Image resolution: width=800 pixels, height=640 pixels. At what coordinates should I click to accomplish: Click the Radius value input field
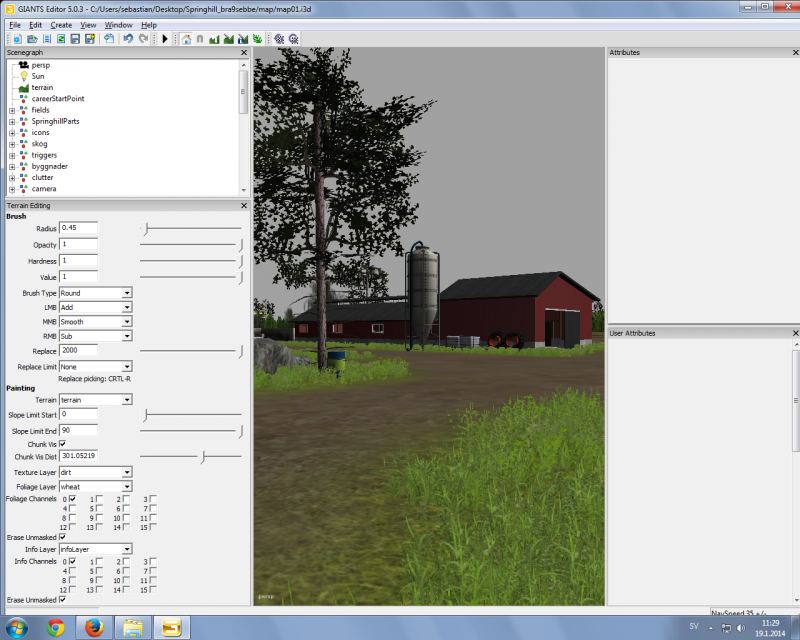pos(79,228)
